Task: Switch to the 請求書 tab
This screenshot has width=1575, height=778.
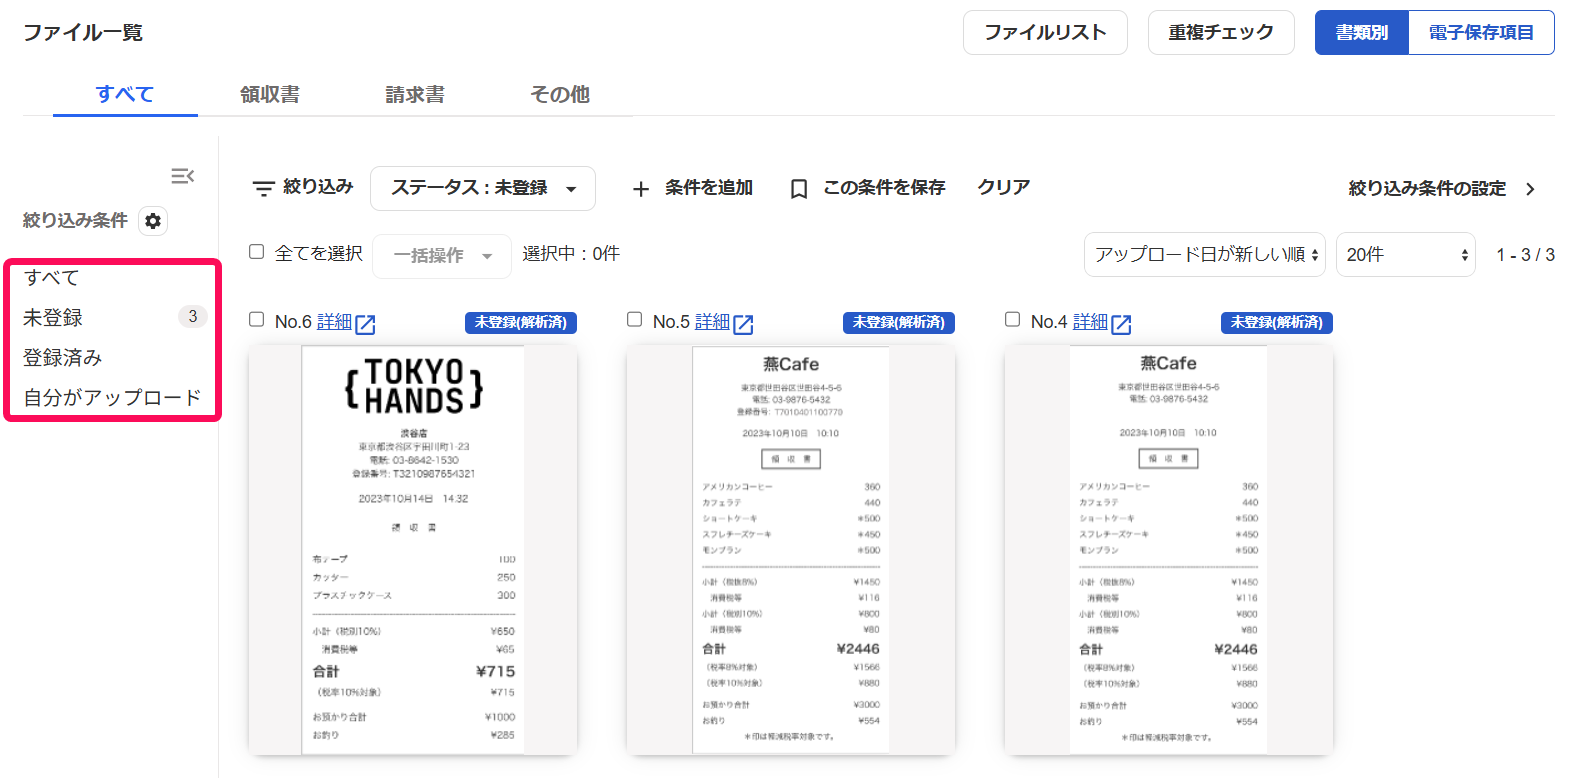Action: [415, 94]
